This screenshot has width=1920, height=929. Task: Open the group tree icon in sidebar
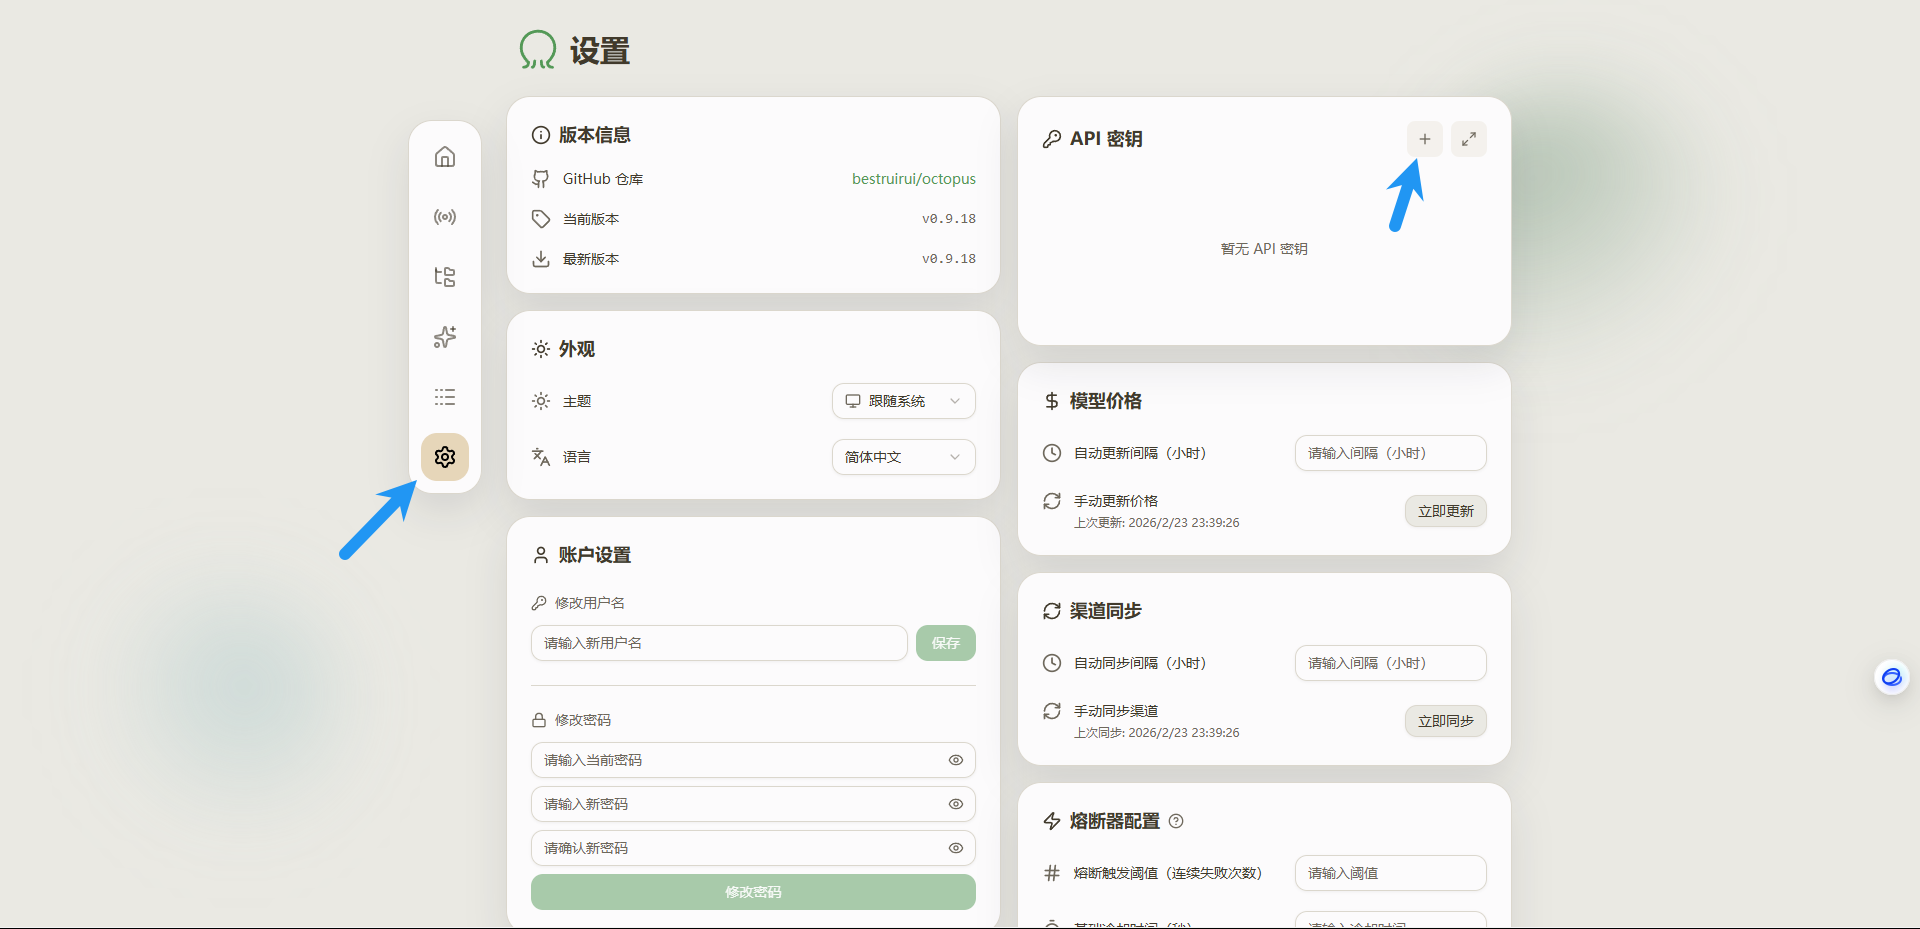coord(445,277)
